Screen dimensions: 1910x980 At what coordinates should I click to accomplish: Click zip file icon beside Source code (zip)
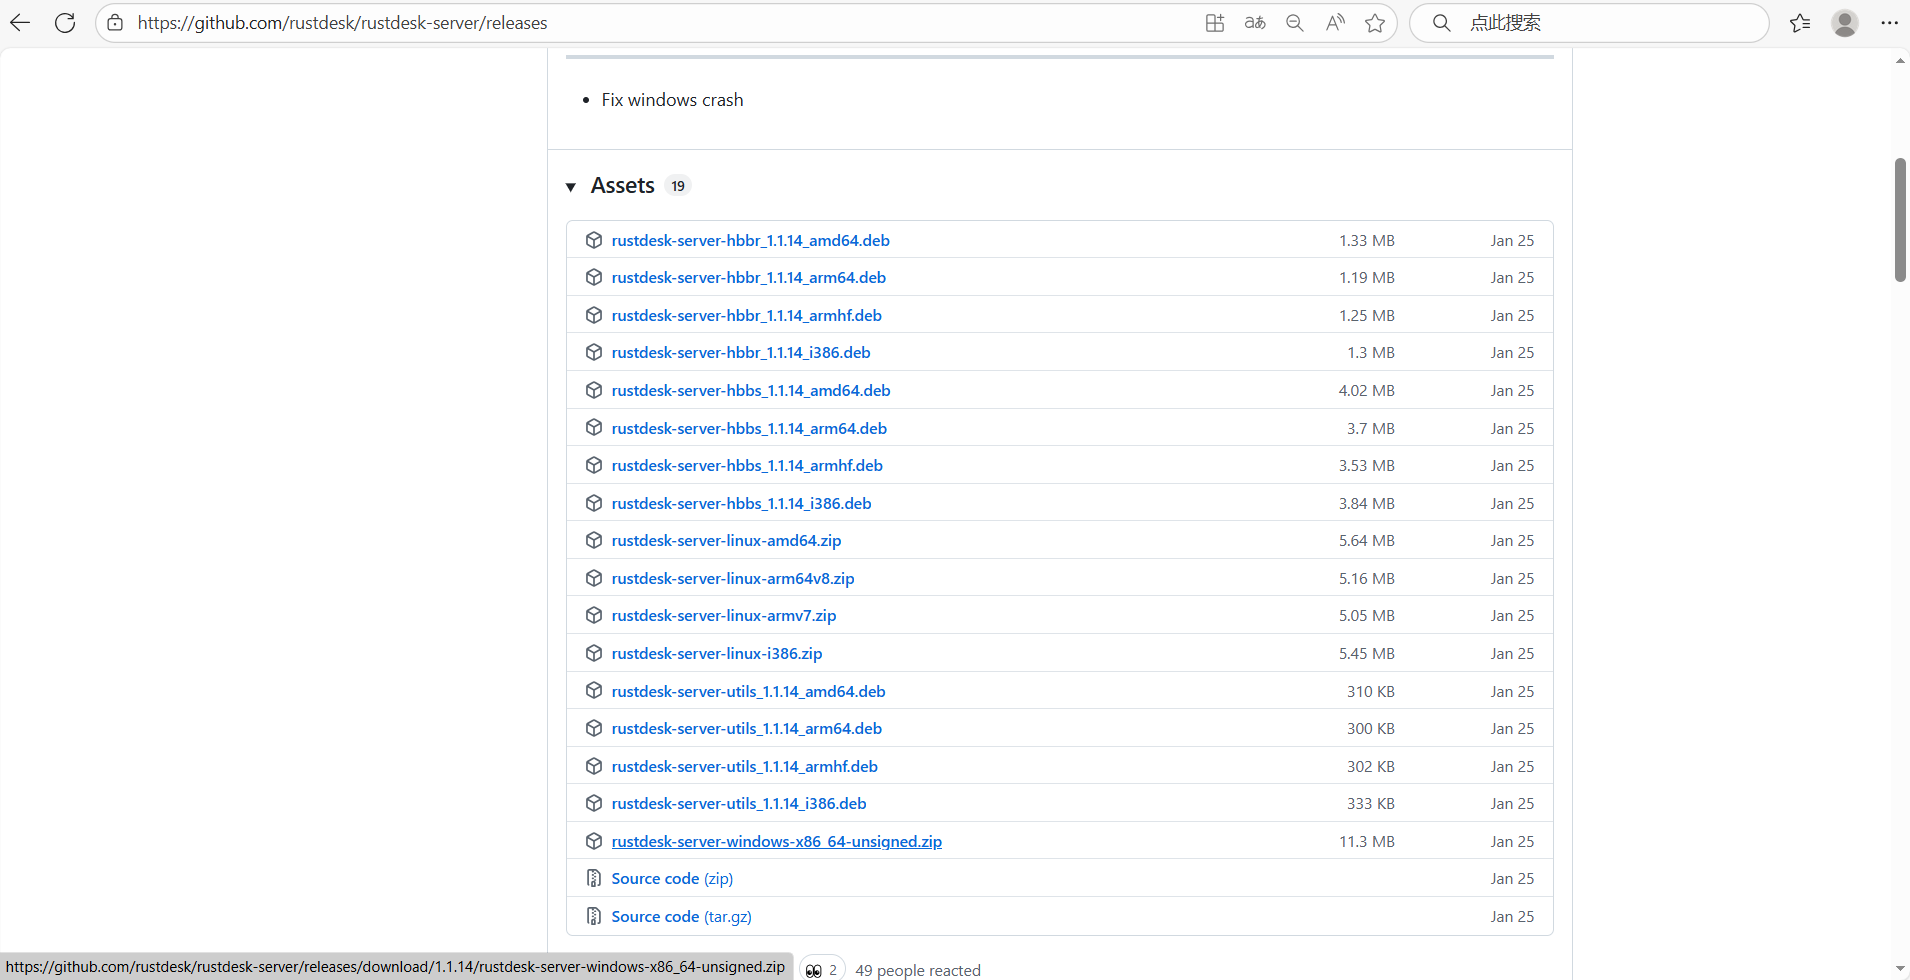click(x=594, y=879)
